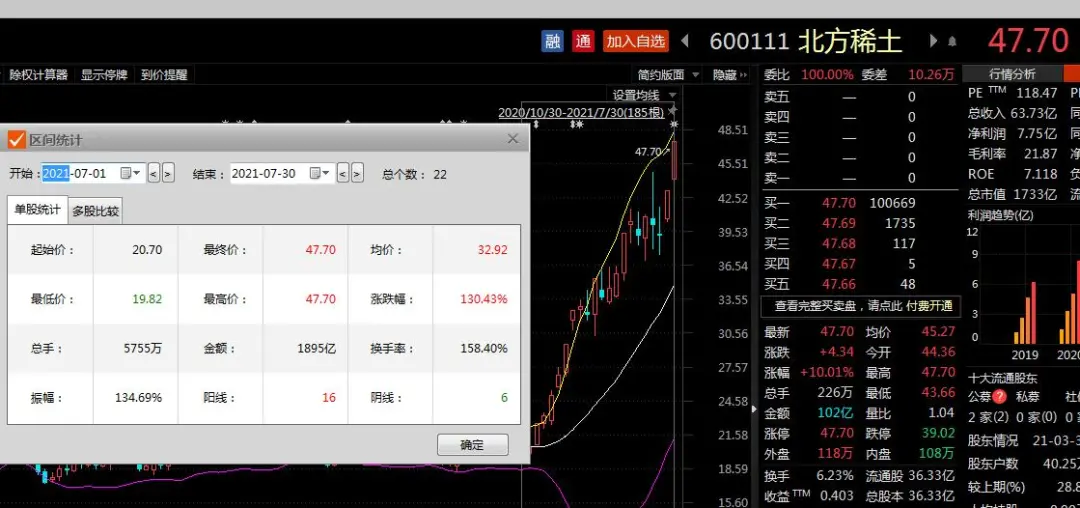Click the 买二 price 47.69

pos(839,223)
